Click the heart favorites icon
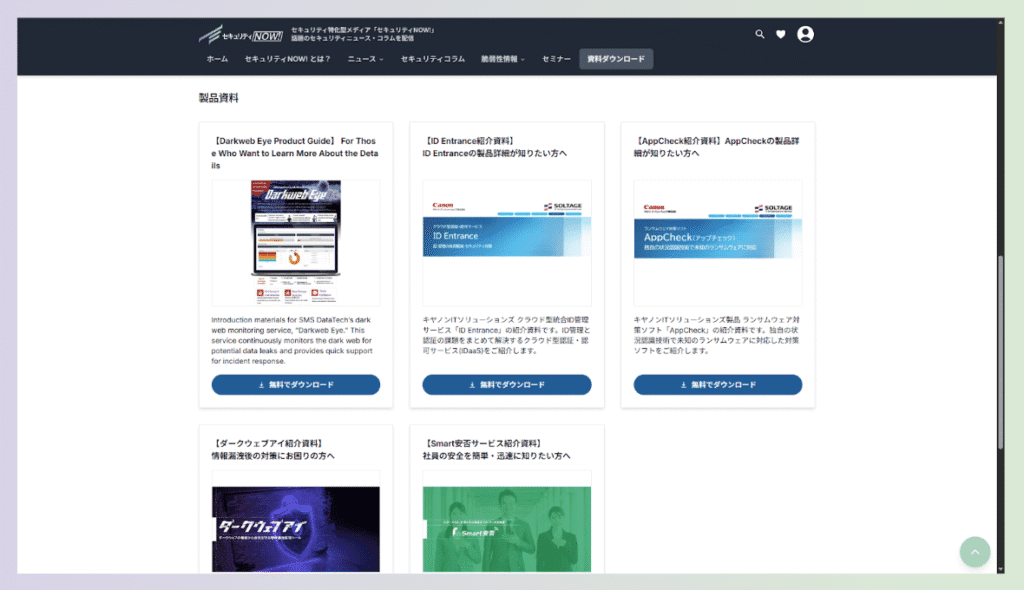The height and width of the screenshot is (590, 1024). click(781, 34)
